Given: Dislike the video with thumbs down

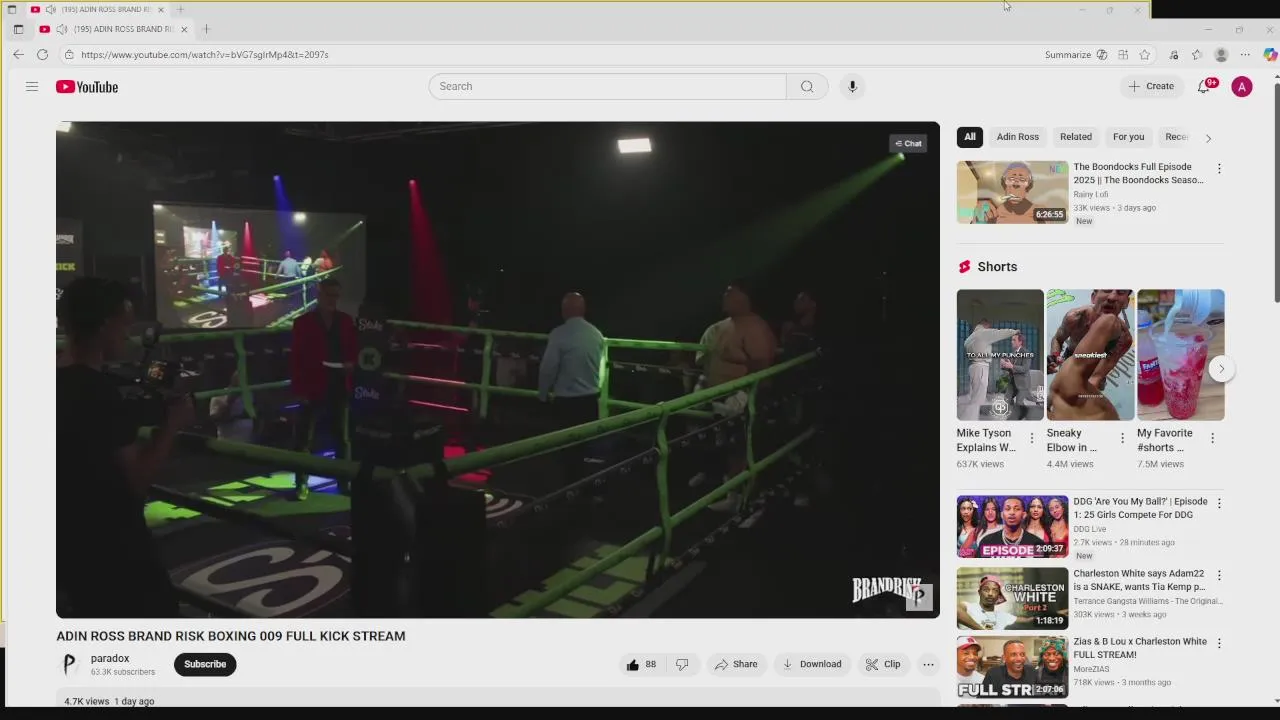Looking at the screenshot, I should click(682, 664).
